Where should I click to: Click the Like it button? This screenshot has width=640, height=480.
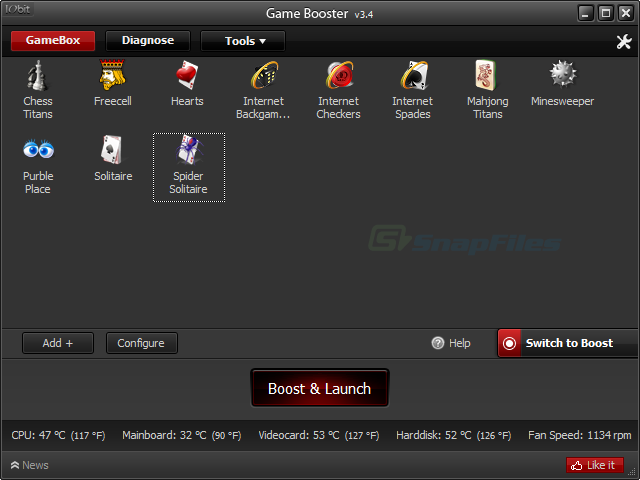click(x=595, y=465)
